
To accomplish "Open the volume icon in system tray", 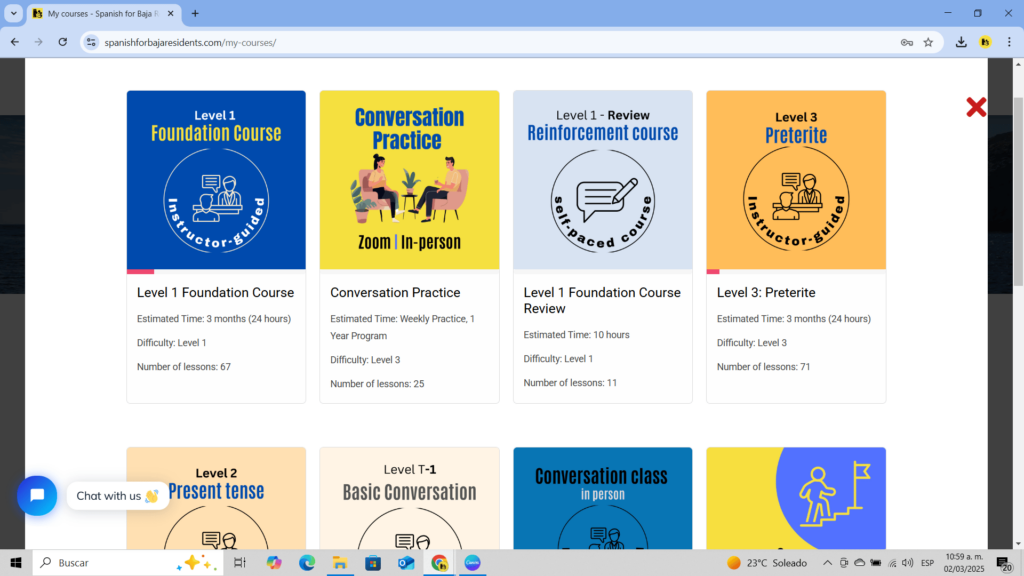I will click(x=908, y=562).
